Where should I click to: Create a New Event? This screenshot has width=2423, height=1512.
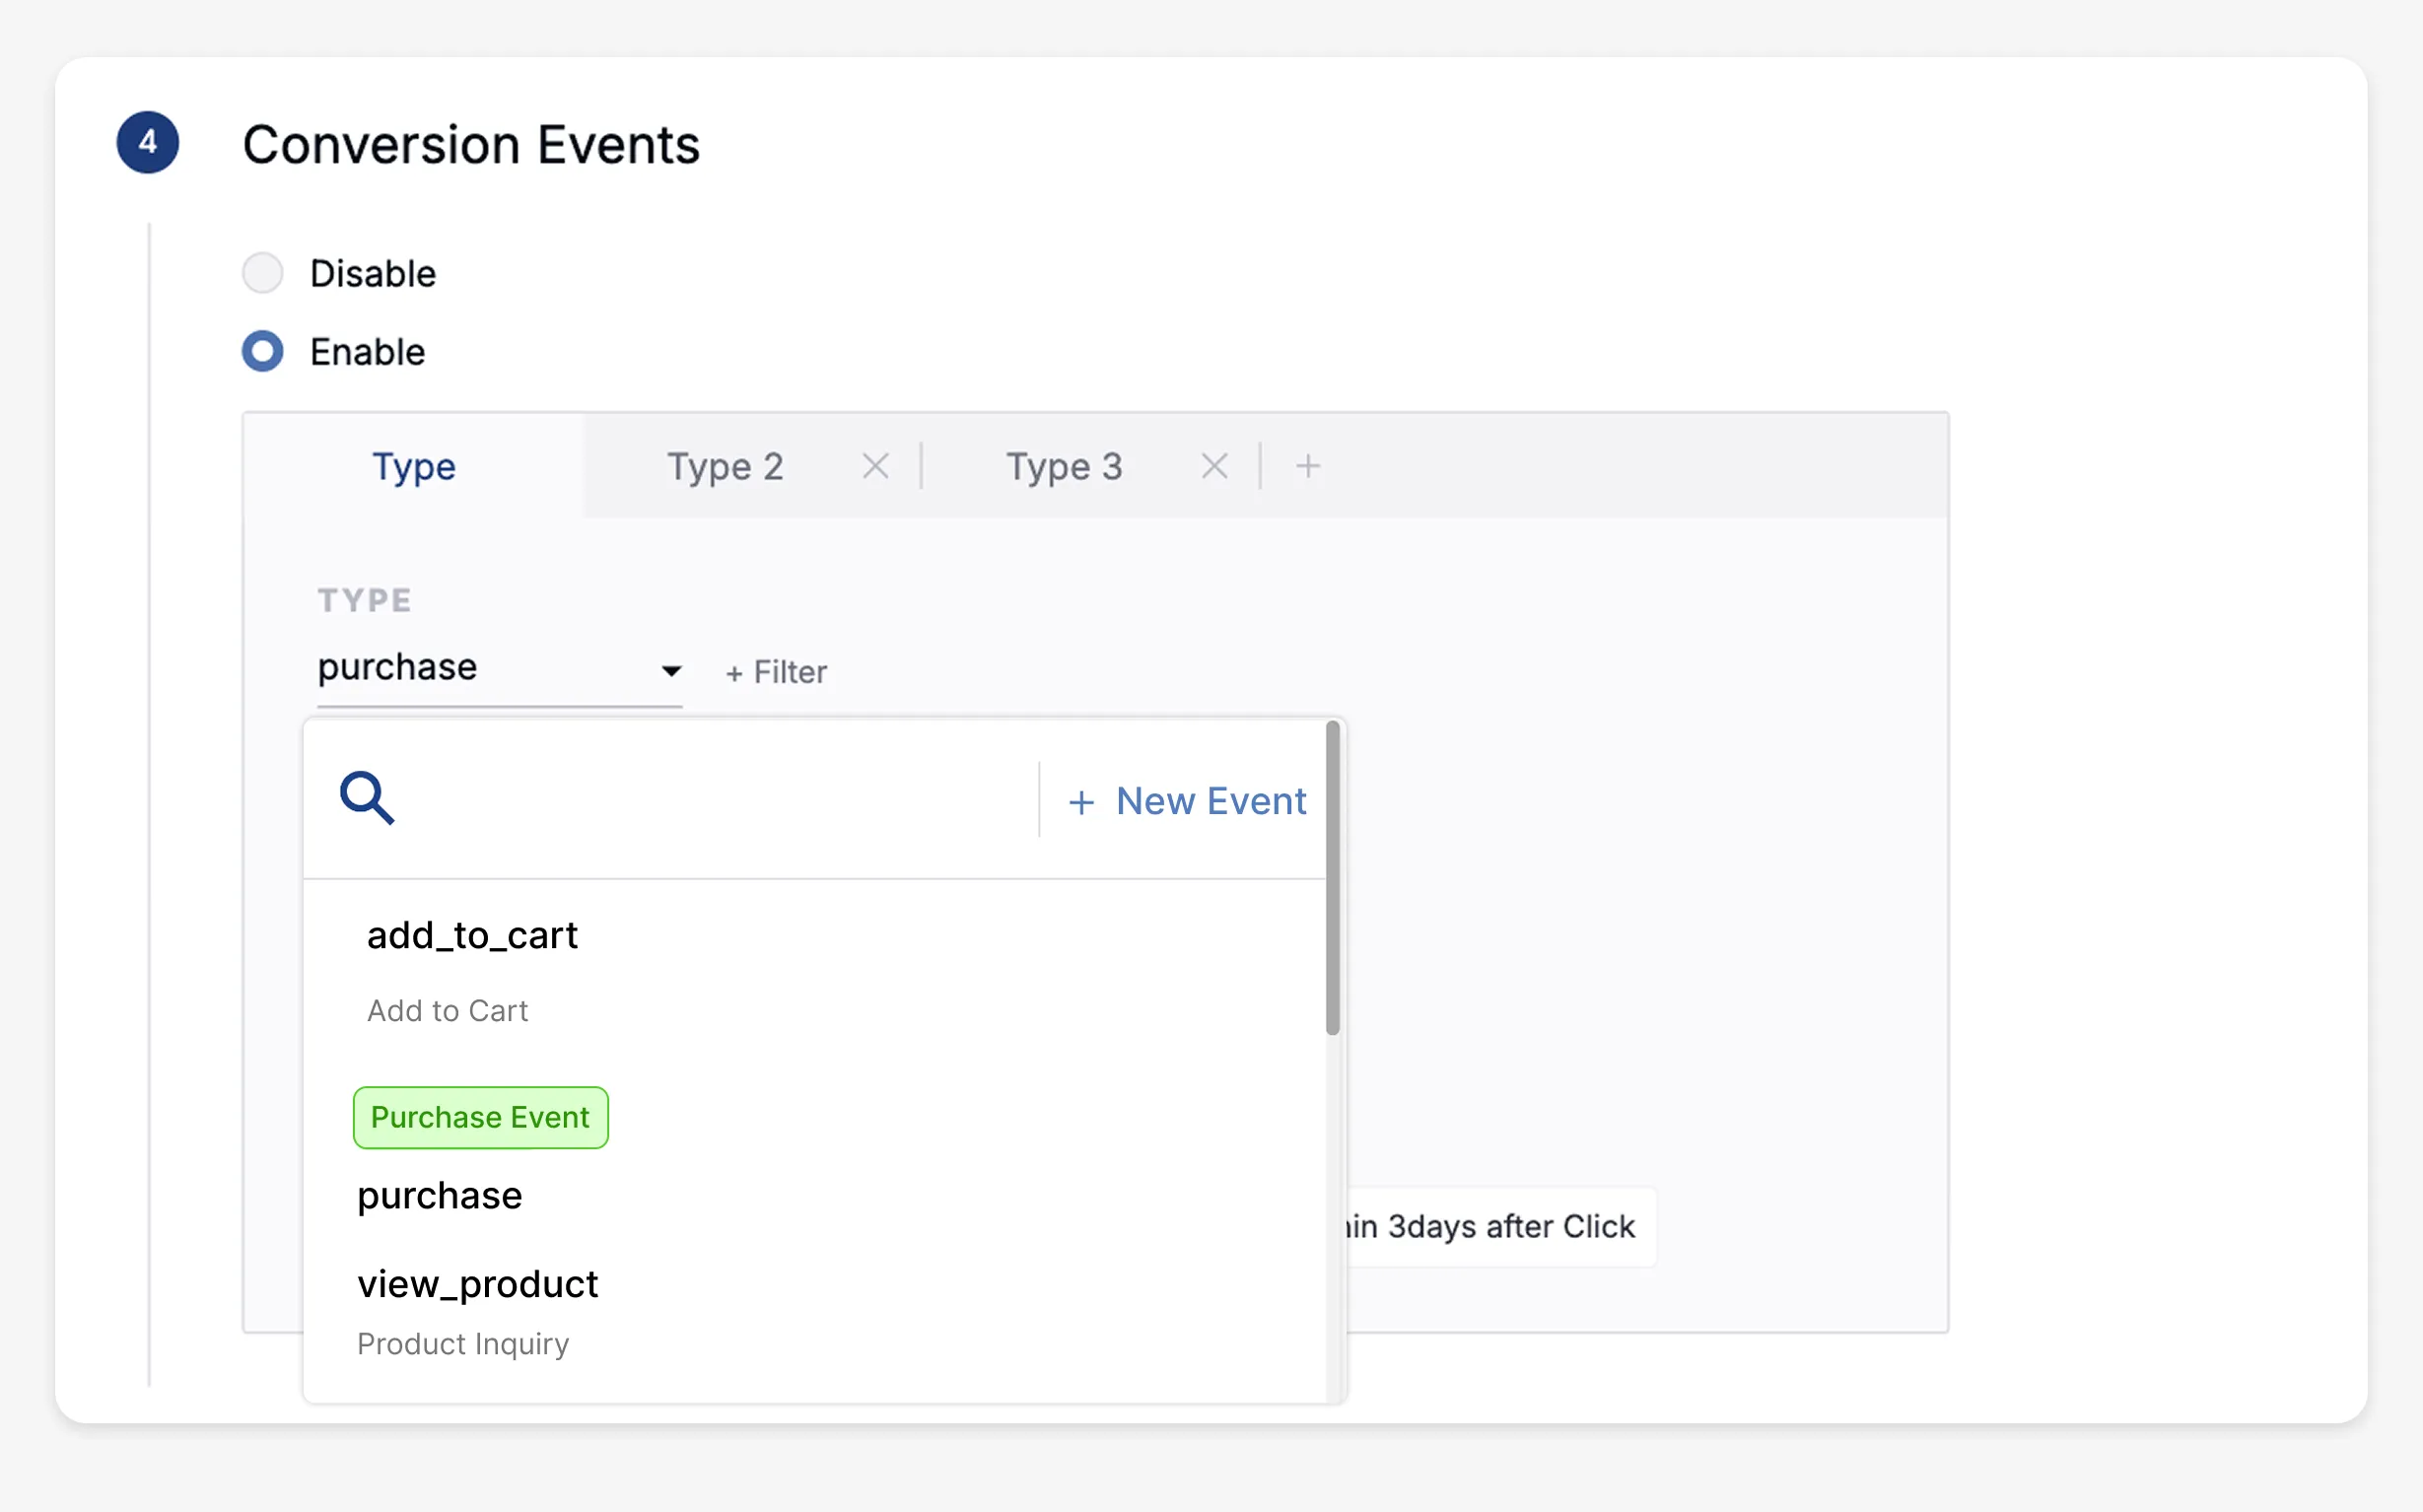click(x=1187, y=801)
